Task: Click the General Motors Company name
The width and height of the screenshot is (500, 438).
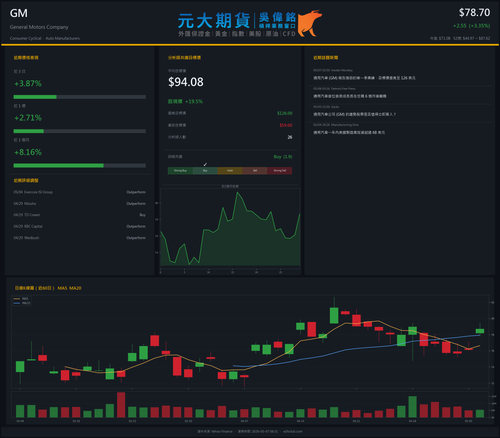Action: coord(39,27)
